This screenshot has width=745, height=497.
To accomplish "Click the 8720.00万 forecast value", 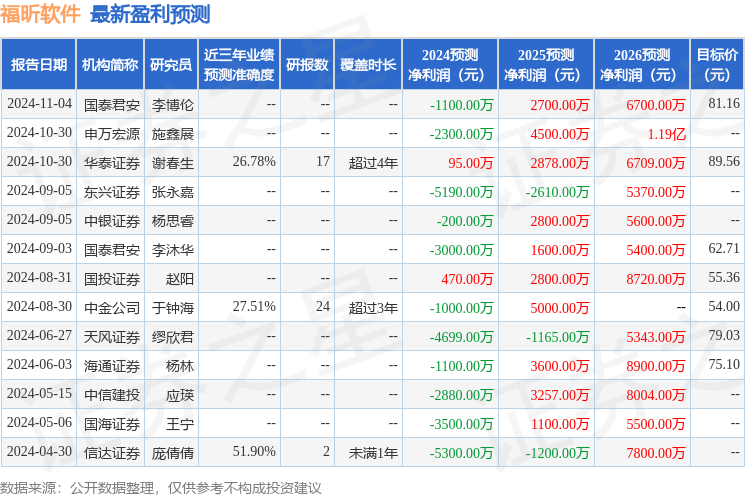I will point(656,279).
